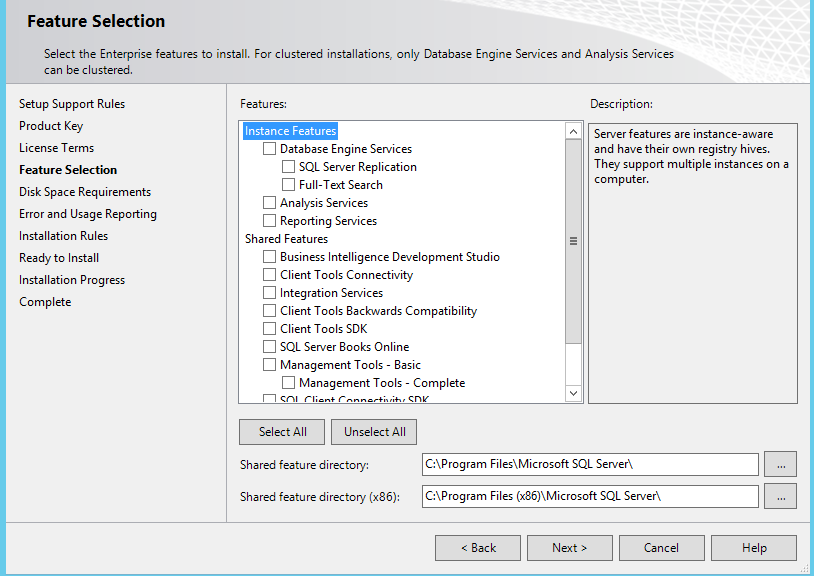
Task: Click the Shared feature directory path field
Action: pos(590,464)
